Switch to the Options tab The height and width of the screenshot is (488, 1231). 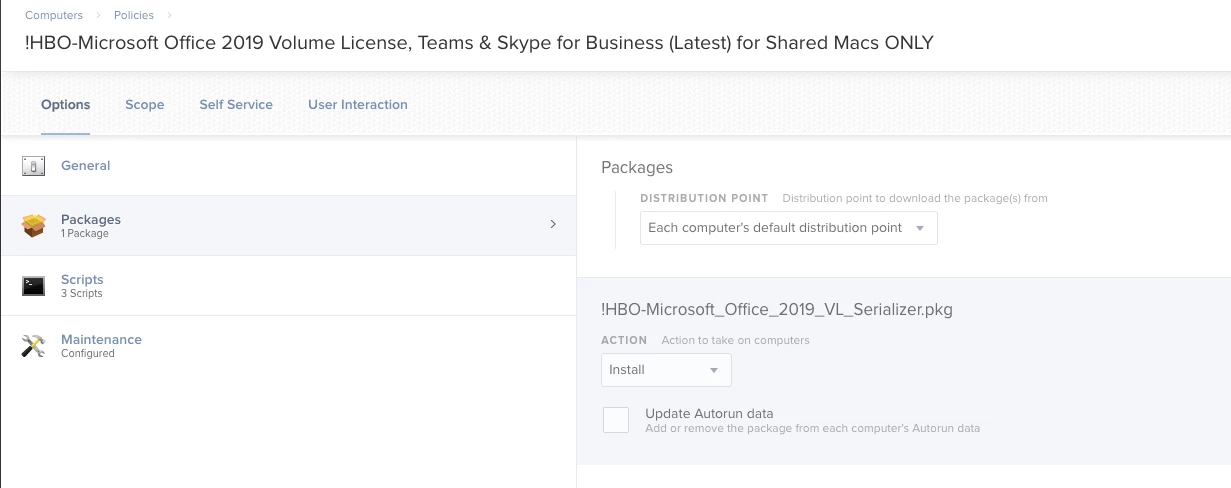pos(66,104)
